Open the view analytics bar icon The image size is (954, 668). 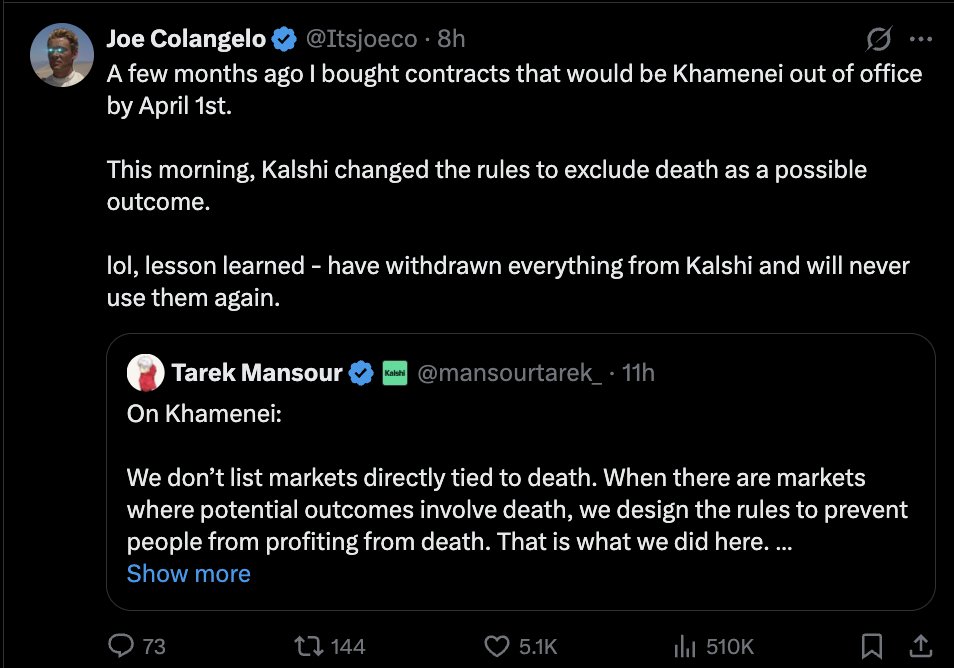(685, 646)
